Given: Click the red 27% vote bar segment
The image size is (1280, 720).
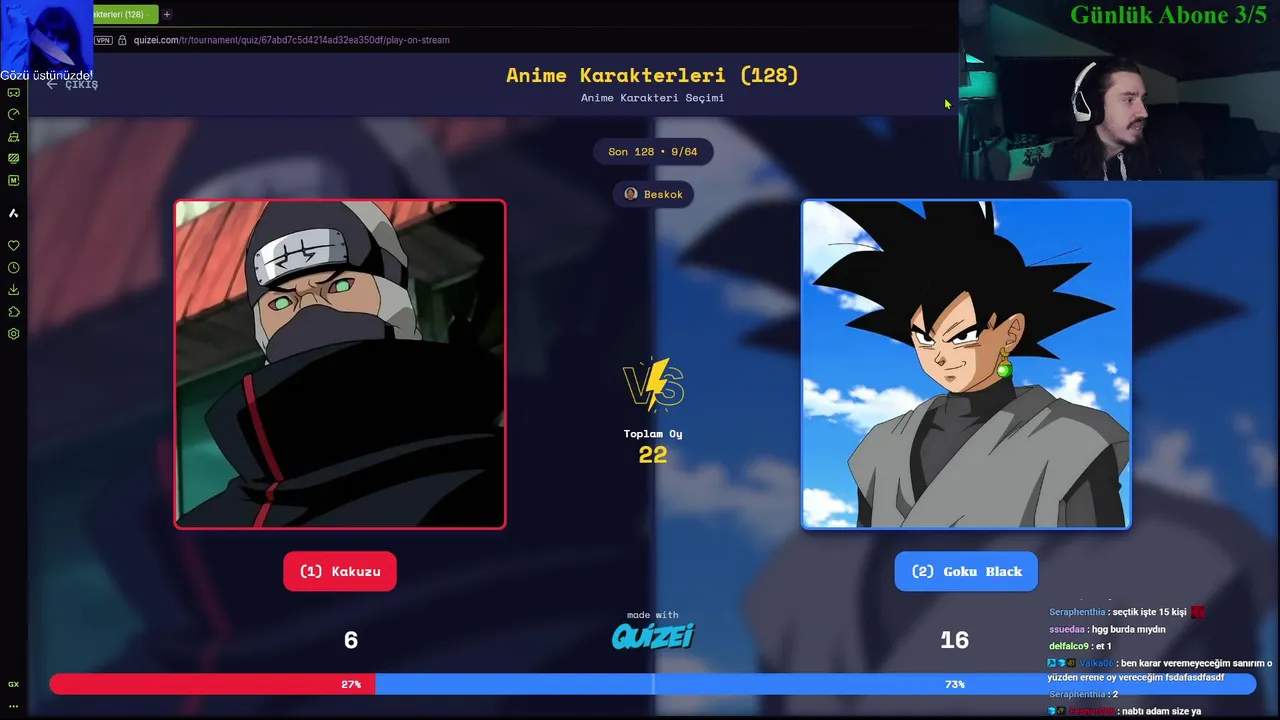Looking at the screenshot, I should tap(212, 684).
